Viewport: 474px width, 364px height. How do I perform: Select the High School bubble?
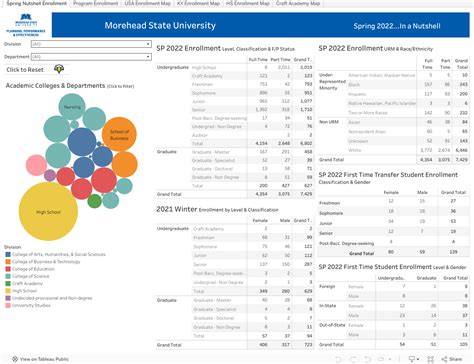48,211
